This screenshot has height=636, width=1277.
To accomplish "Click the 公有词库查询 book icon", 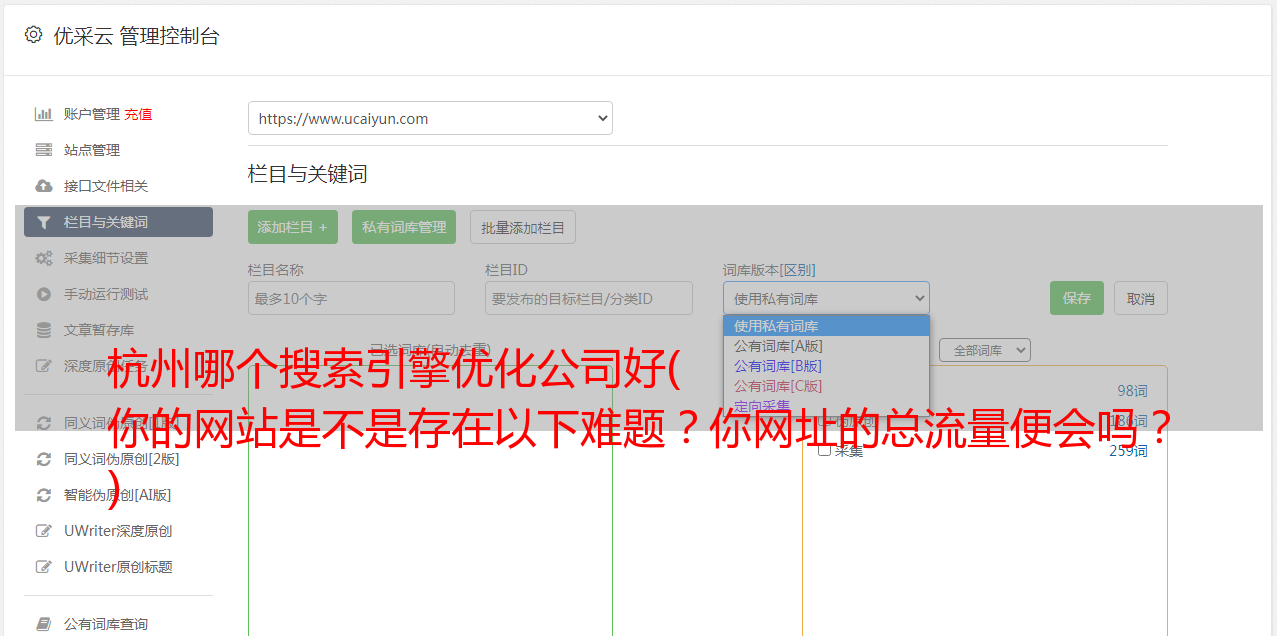I will 44,624.
